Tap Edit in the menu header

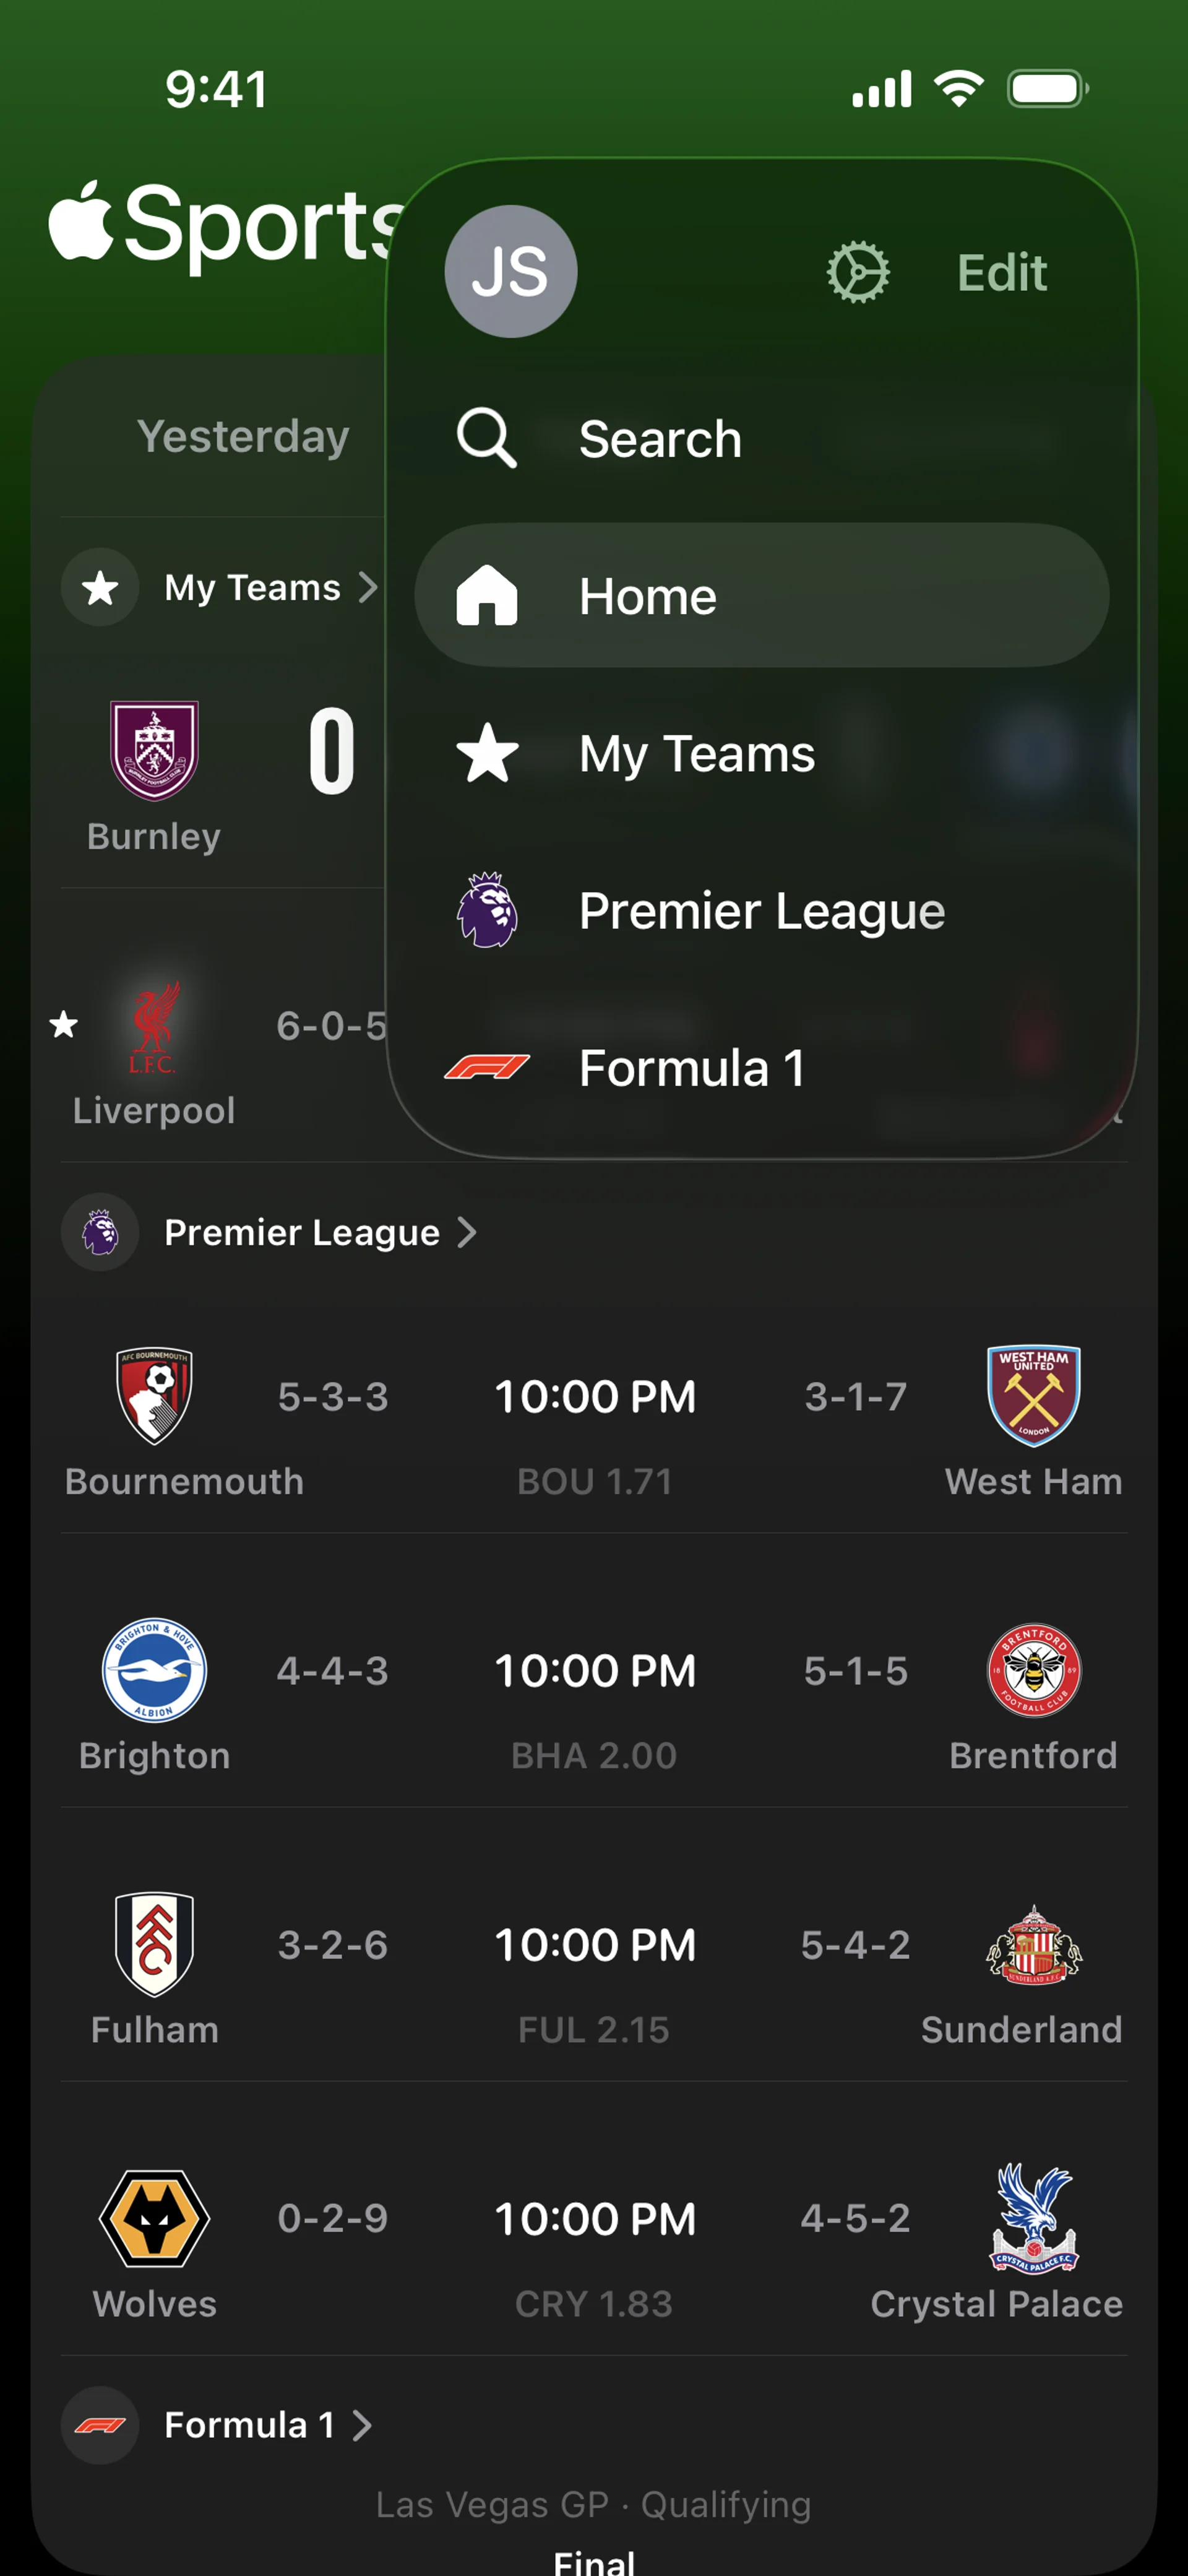(x=1001, y=272)
